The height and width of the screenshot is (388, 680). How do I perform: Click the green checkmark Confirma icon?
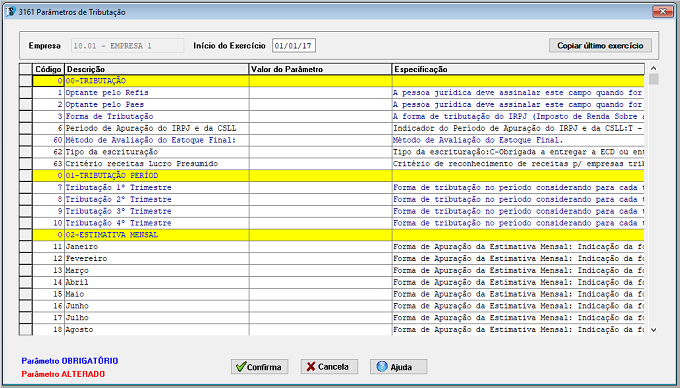241,367
